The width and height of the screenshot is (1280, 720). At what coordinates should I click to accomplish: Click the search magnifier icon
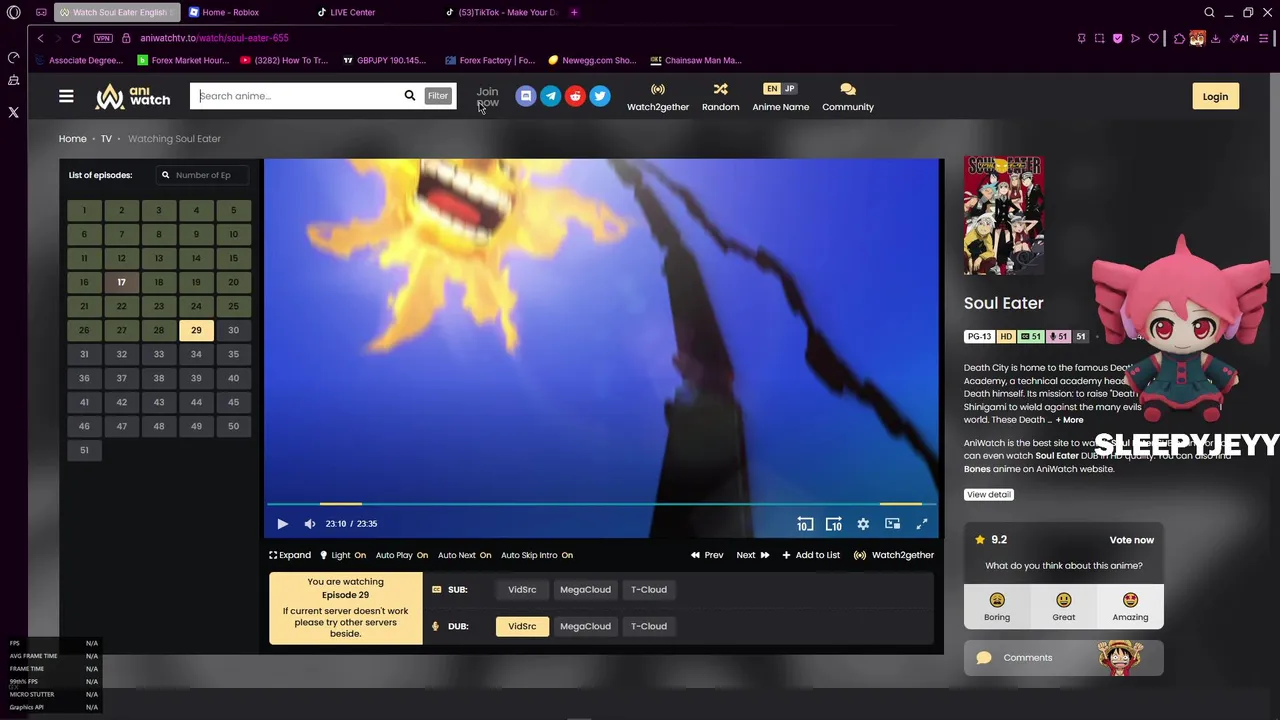click(409, 96)
